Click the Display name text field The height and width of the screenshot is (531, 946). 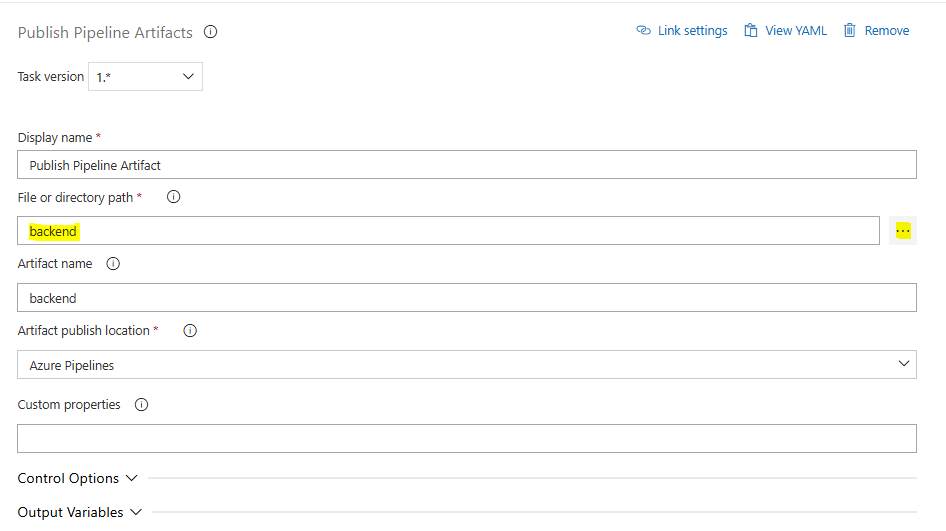[467, 165]
